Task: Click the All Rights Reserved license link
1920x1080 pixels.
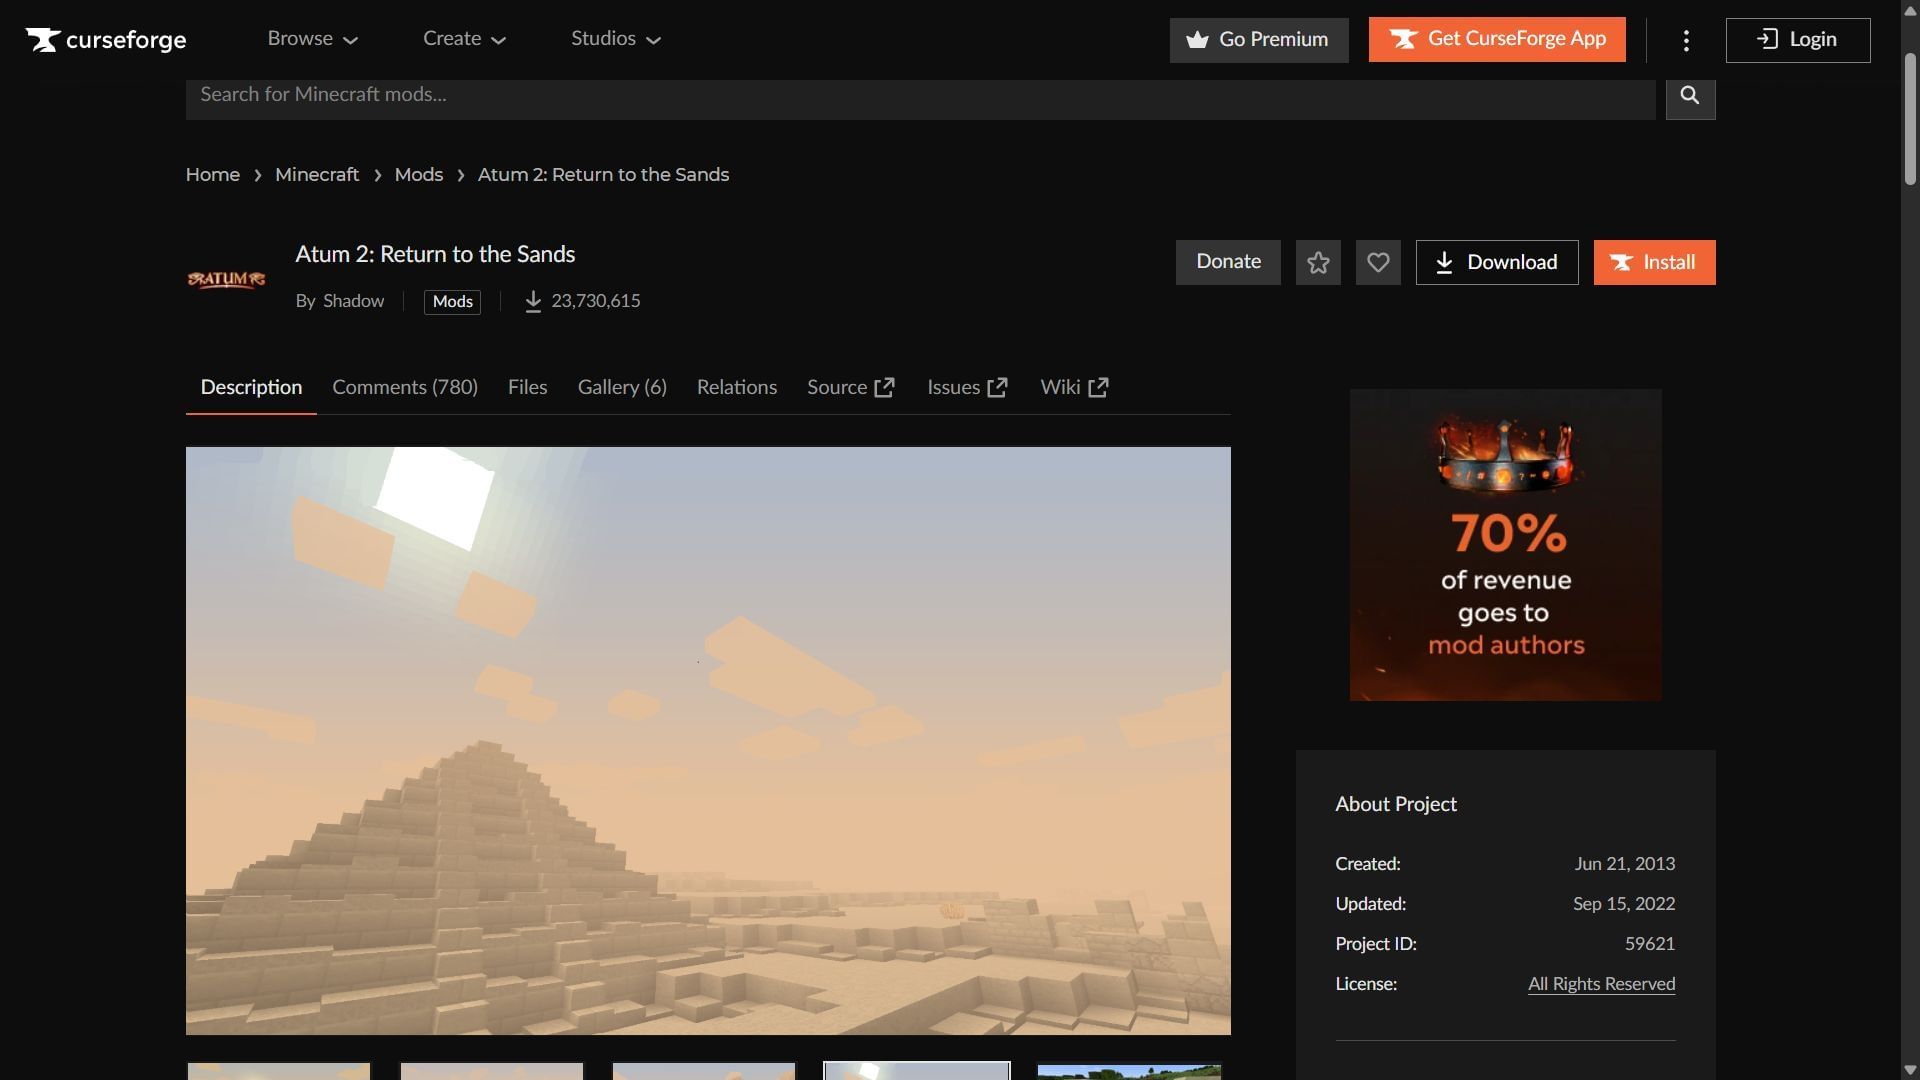Action: coord(1601,984)
